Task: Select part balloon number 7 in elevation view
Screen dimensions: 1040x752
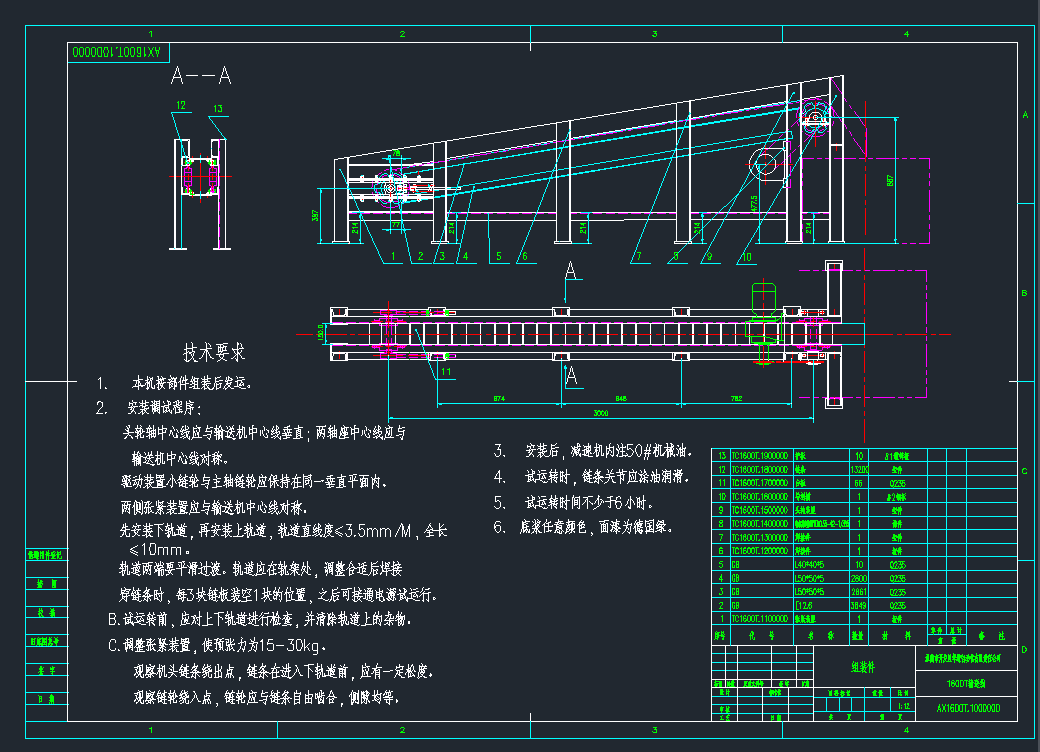Action: 636,256
